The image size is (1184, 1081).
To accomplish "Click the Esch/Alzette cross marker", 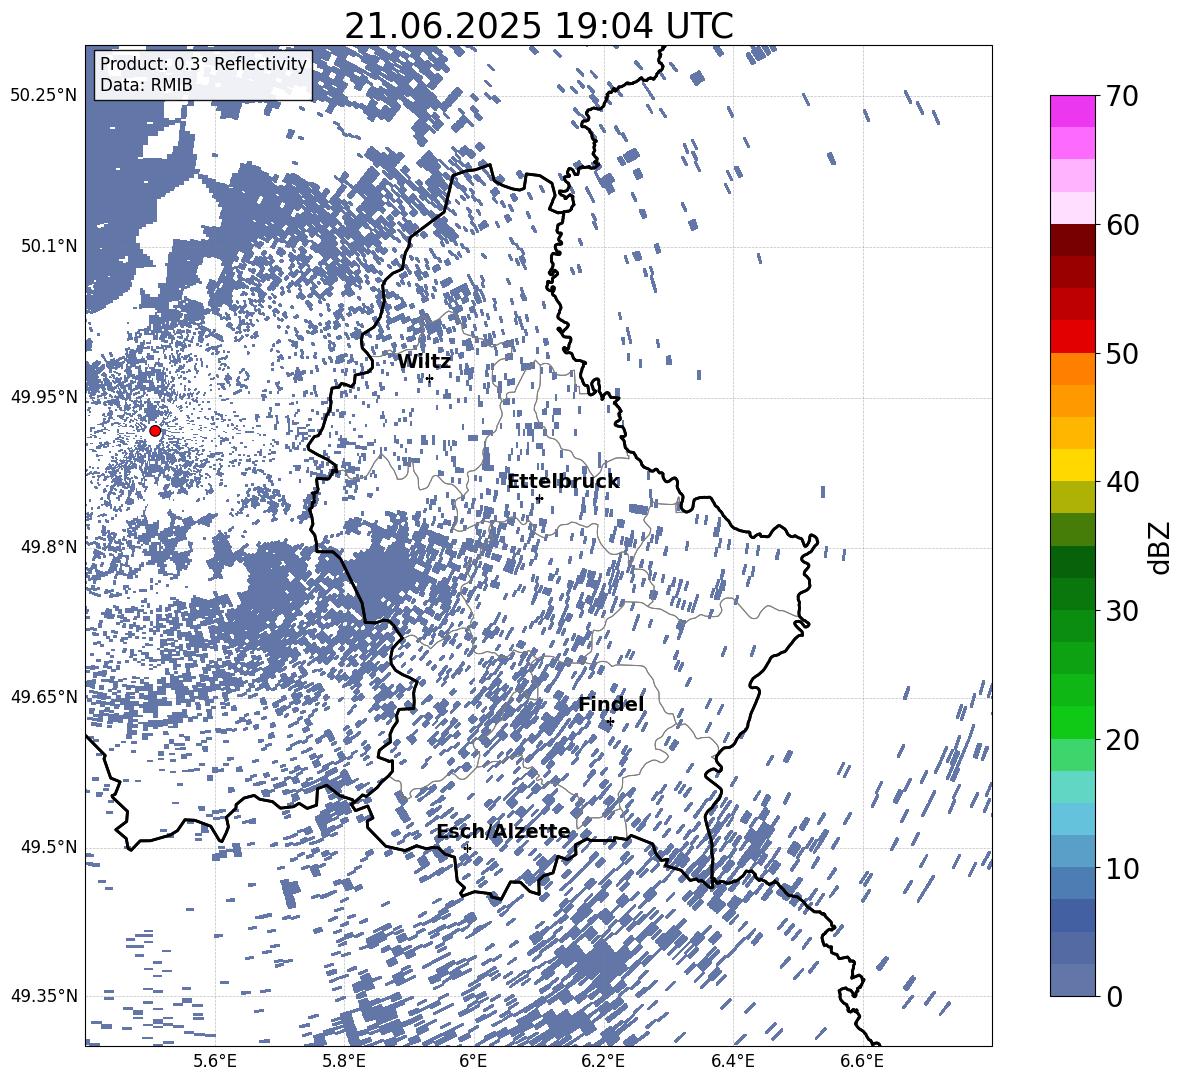I will pyautogui.click(x=467, y=848).
